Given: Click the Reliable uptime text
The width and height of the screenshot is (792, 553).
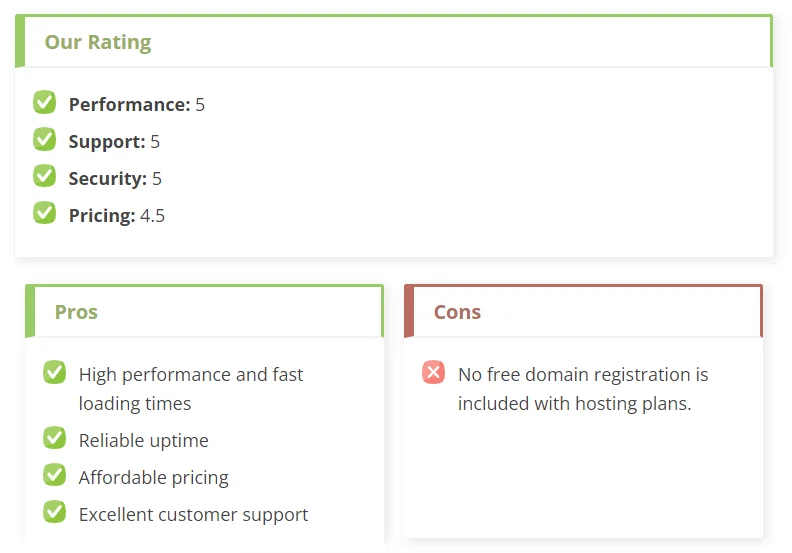Looking at the screenshot, I should [143, 440].
